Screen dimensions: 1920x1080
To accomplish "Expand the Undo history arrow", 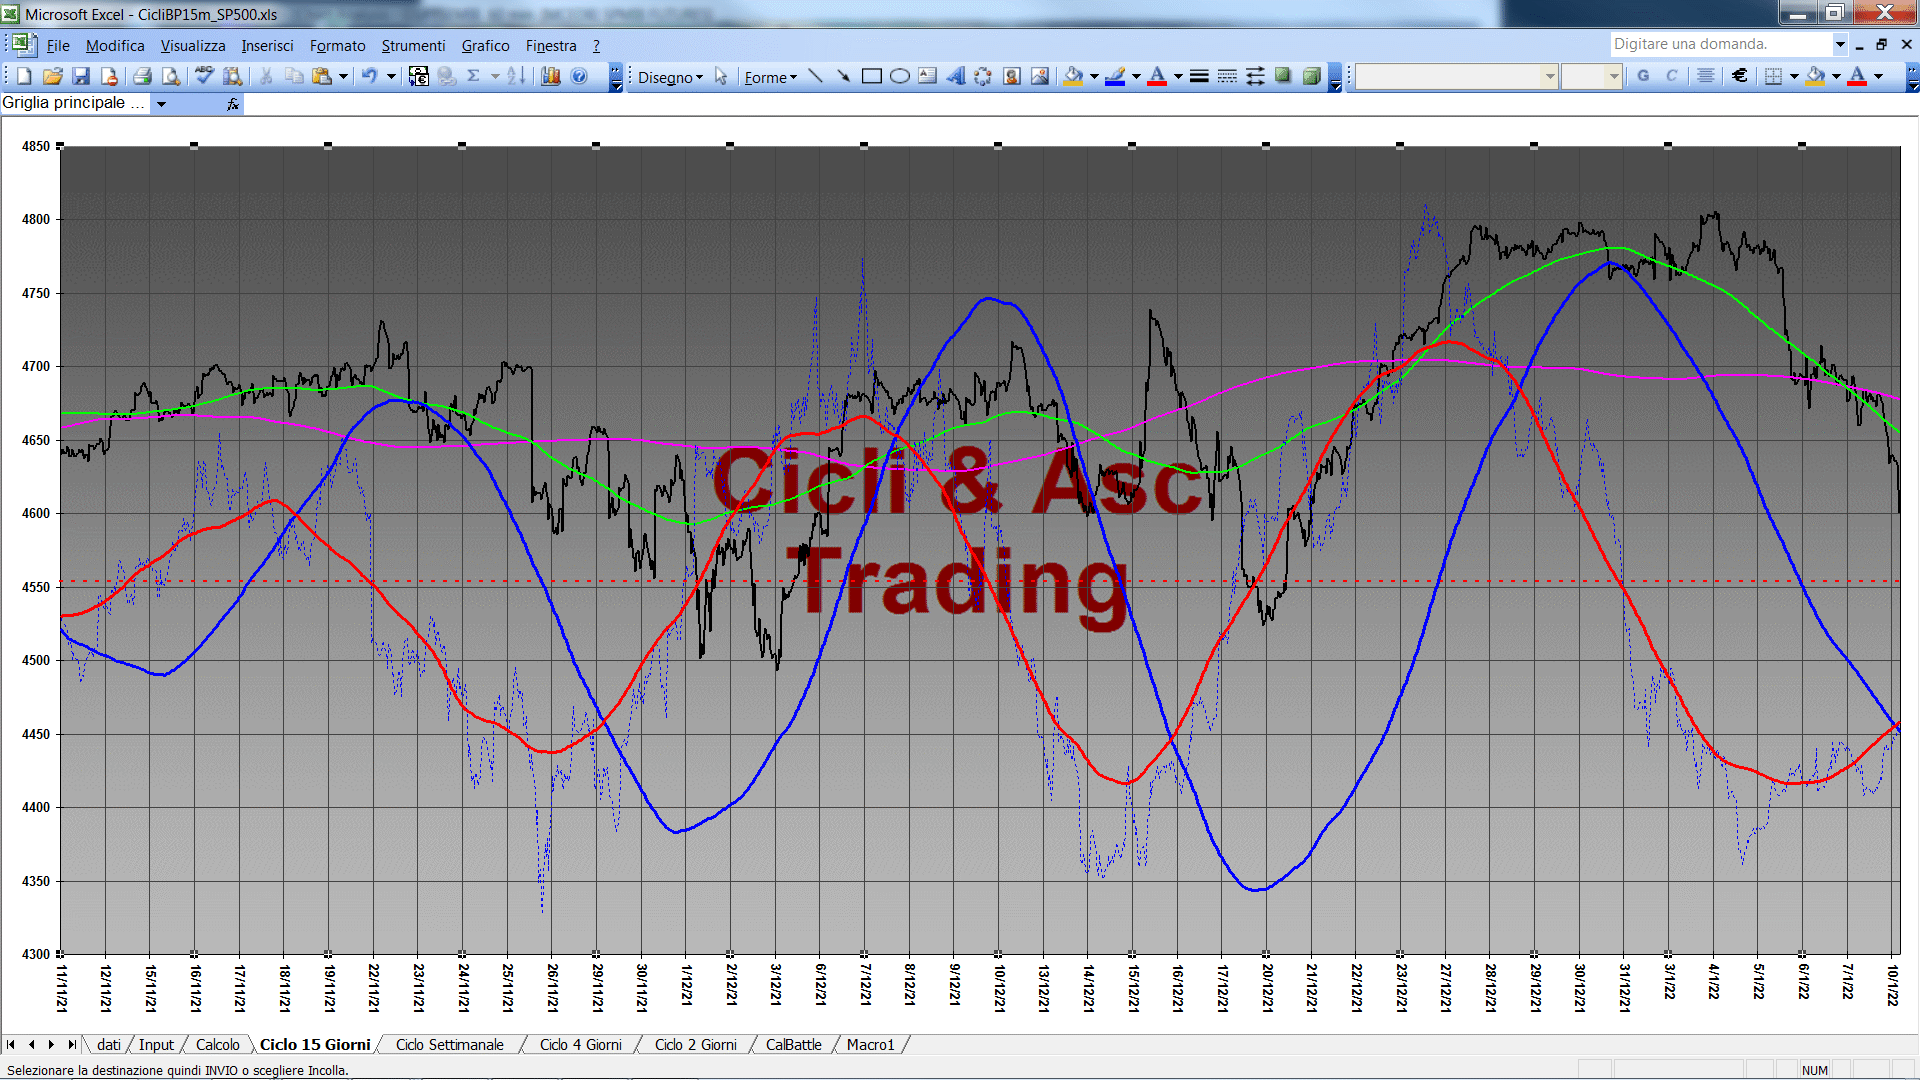I will (x=391, y=76).
